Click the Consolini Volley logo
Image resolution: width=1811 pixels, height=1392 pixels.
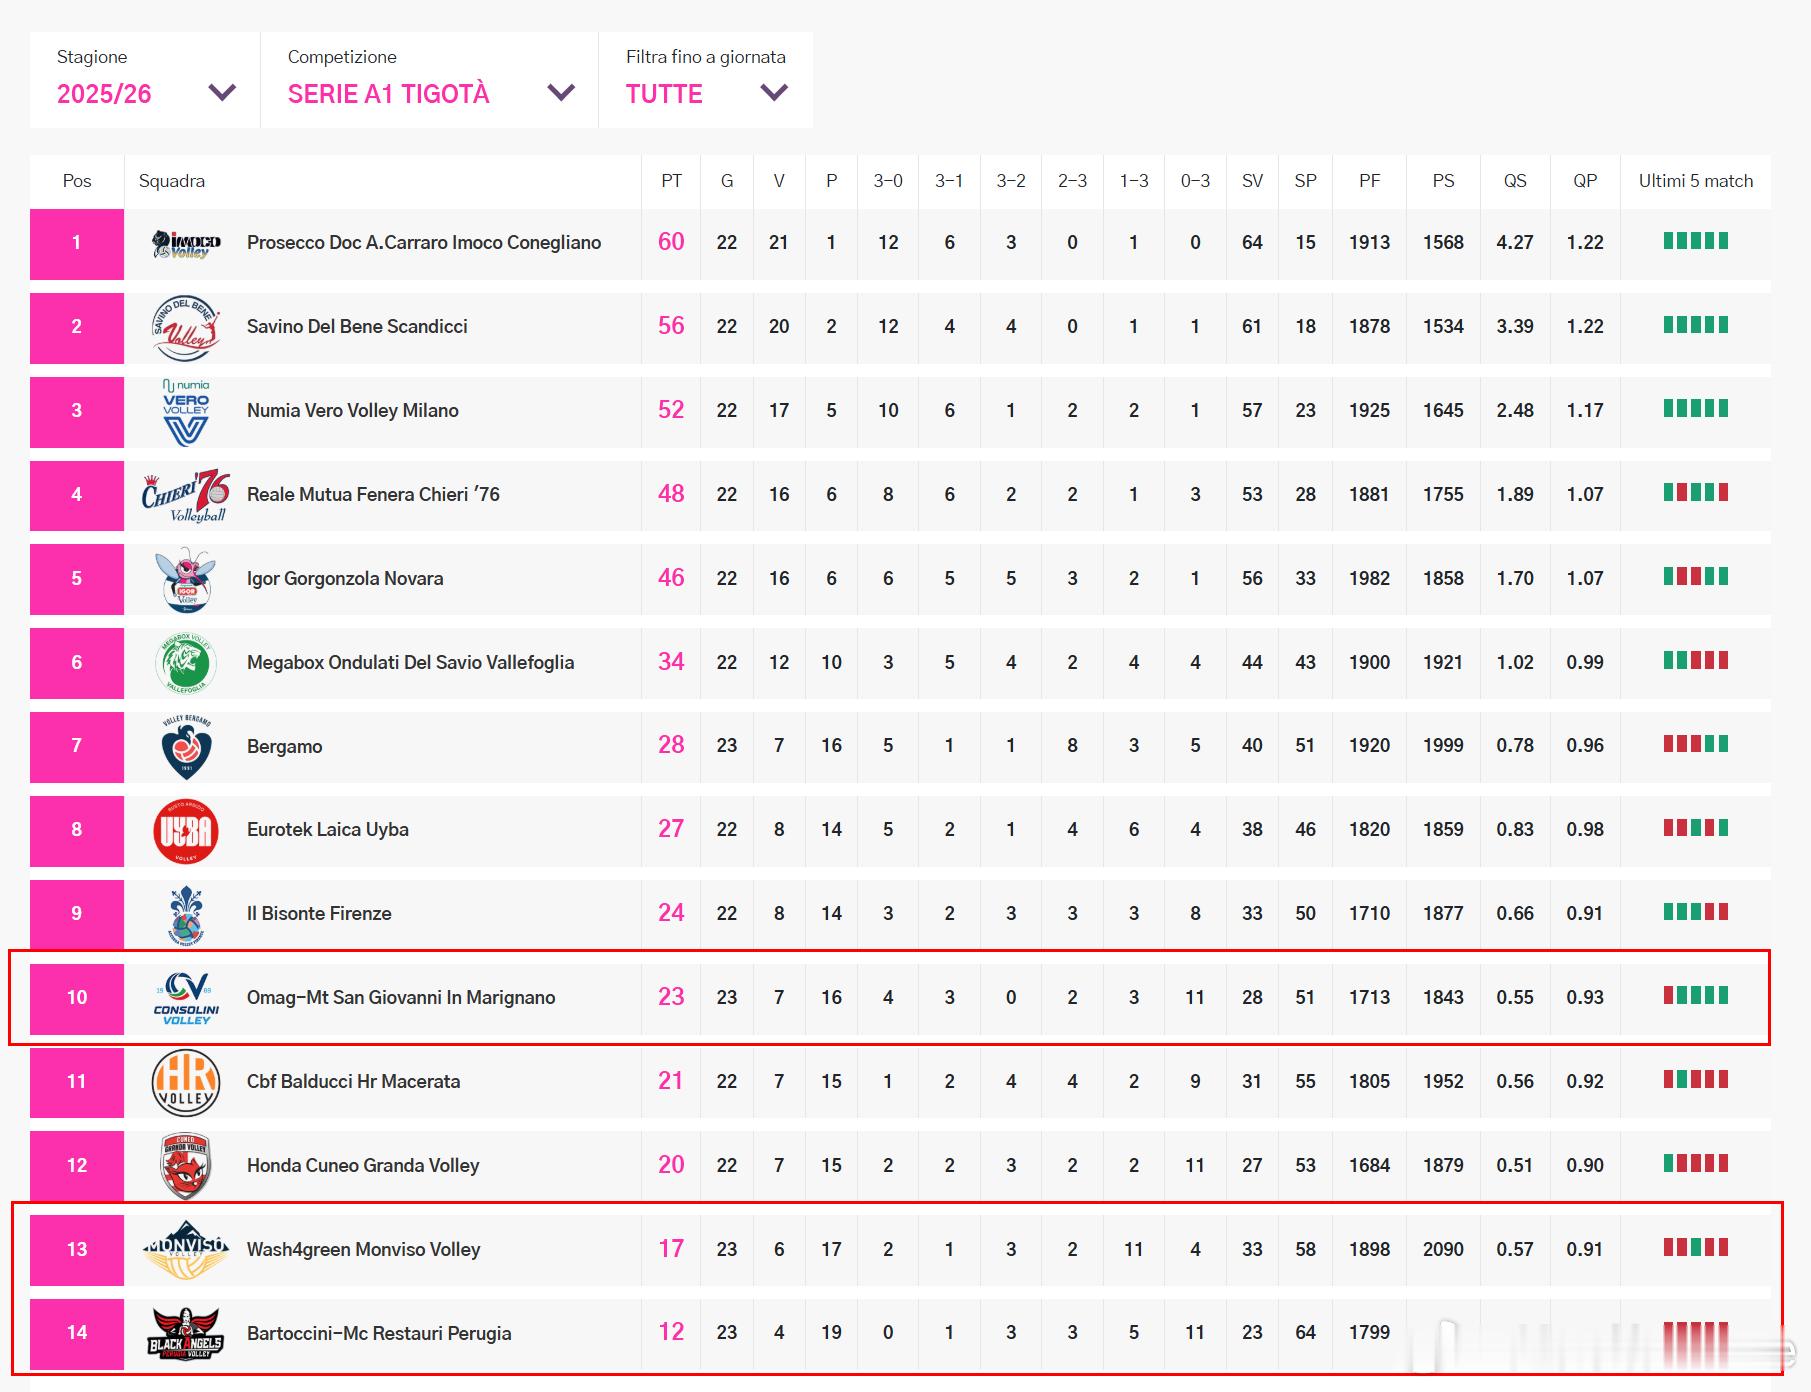pyautogui.click(x=186, y=998)
